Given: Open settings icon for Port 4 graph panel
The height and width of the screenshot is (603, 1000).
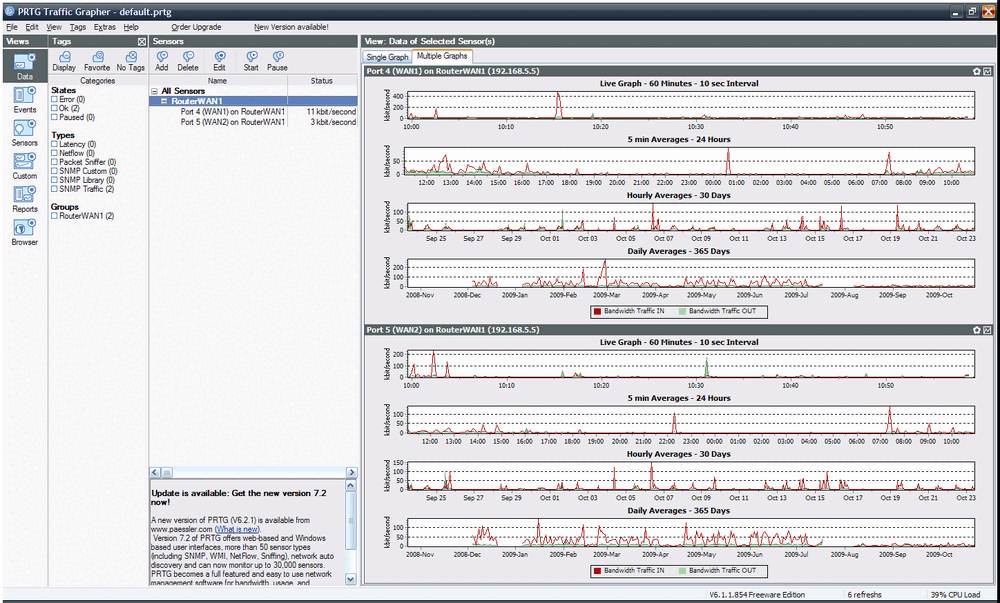Looking at the screenshot, I should point(976,71).
